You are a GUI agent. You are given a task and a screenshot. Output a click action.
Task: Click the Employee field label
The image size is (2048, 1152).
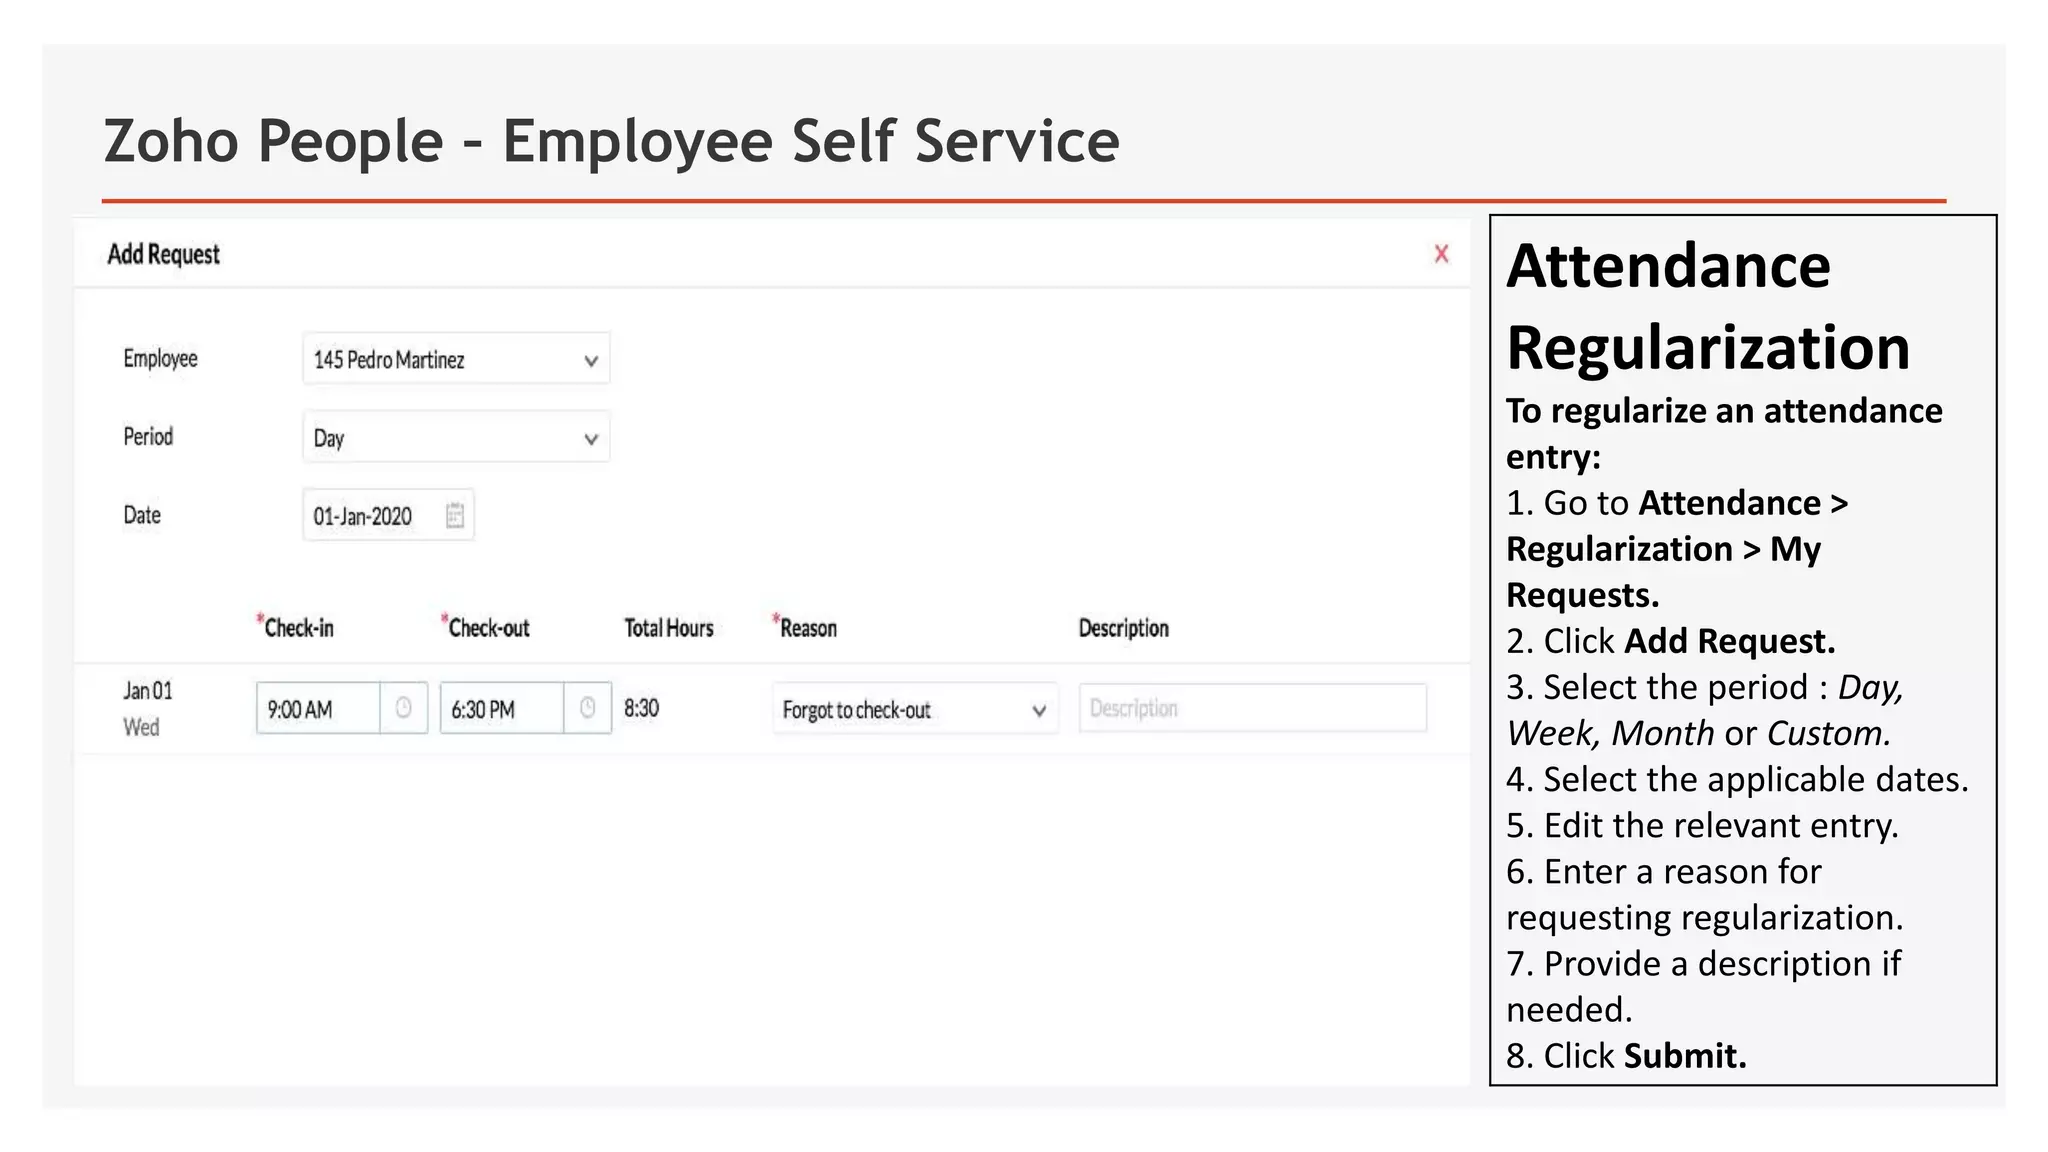click(x=160, y=358)
